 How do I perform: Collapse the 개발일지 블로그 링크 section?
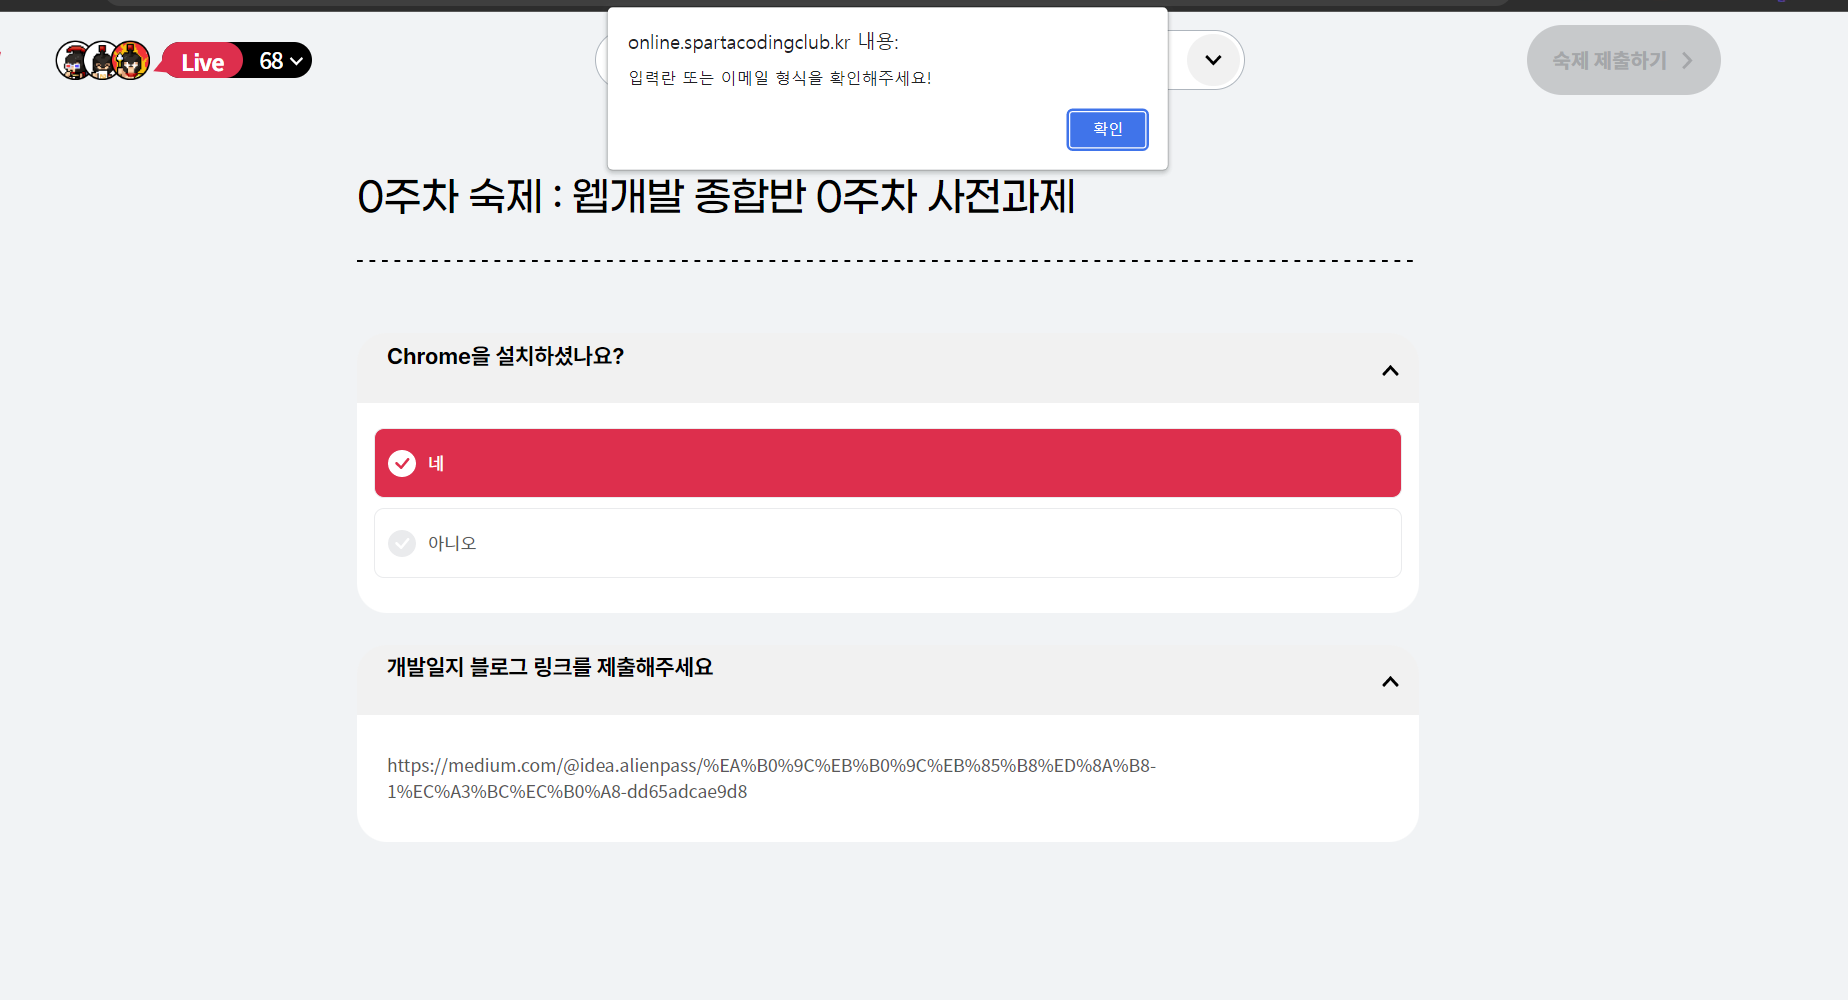click(x=1390, y=682)
